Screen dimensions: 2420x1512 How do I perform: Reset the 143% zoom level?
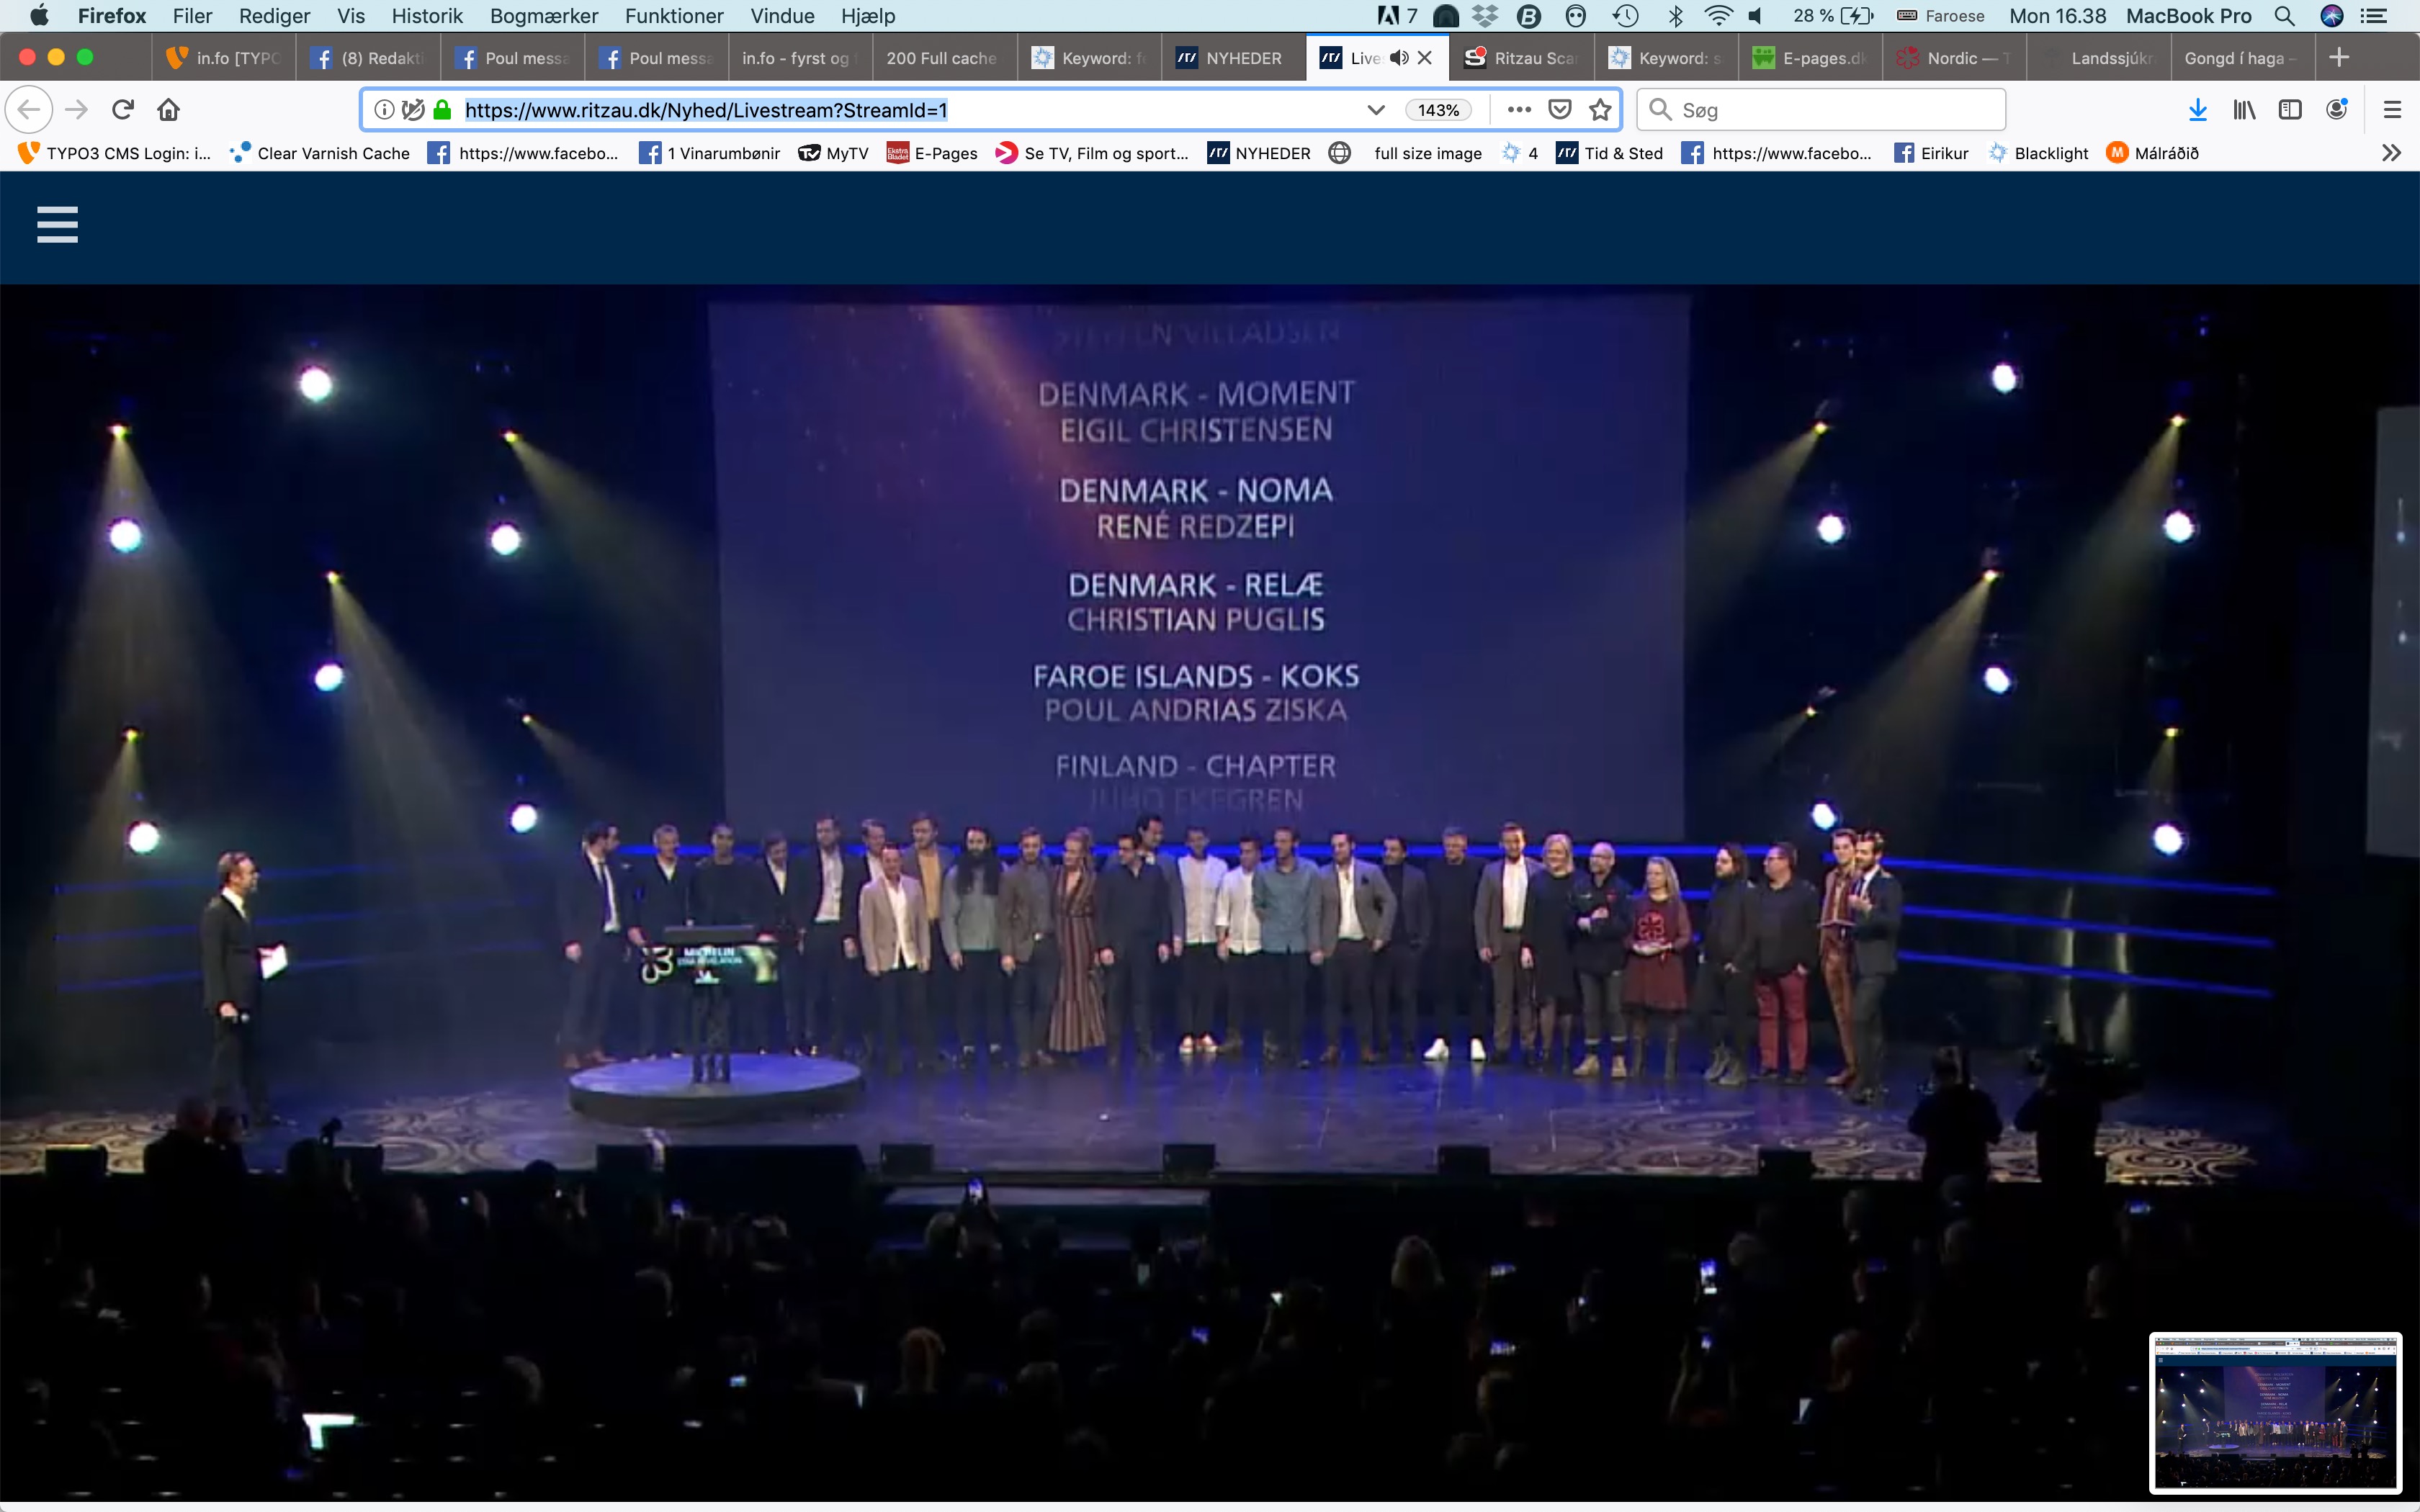1438,110
